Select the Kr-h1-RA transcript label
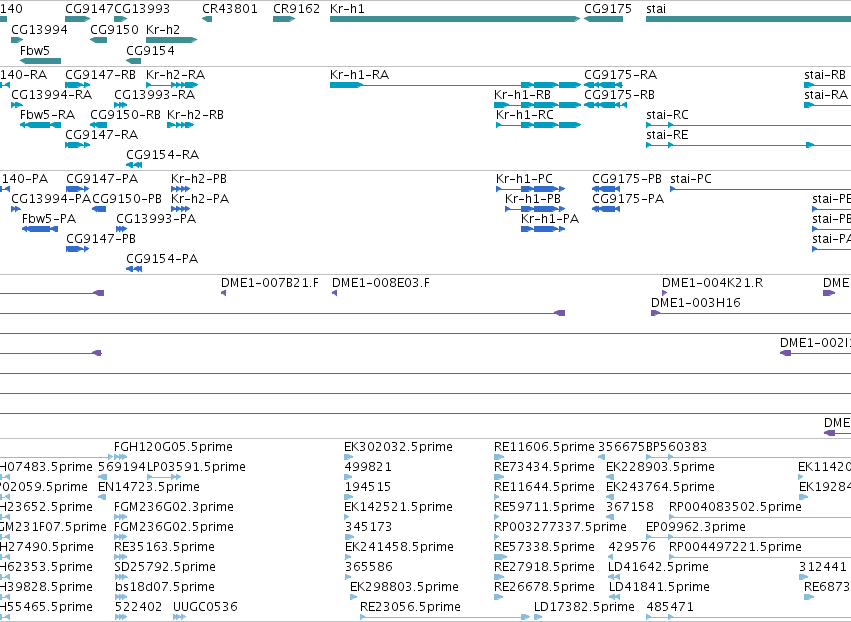Image resolution: width=851 pixels, height=622 pixels. point(359,74)
